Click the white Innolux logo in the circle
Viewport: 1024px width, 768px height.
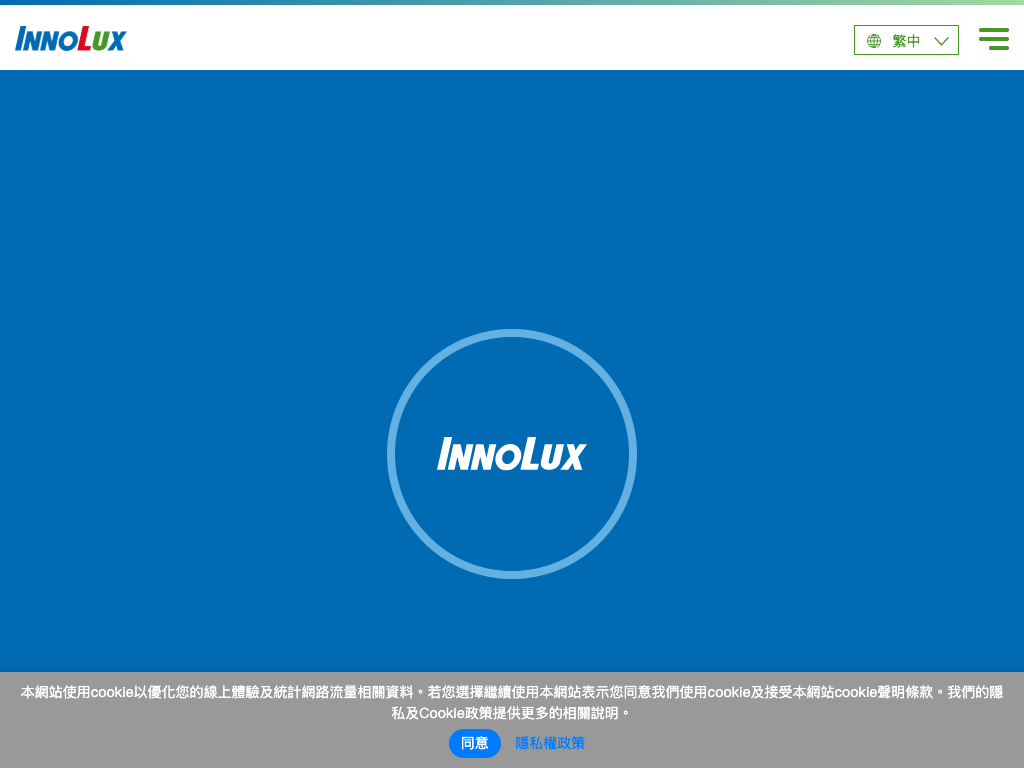(x=511, y=454)
